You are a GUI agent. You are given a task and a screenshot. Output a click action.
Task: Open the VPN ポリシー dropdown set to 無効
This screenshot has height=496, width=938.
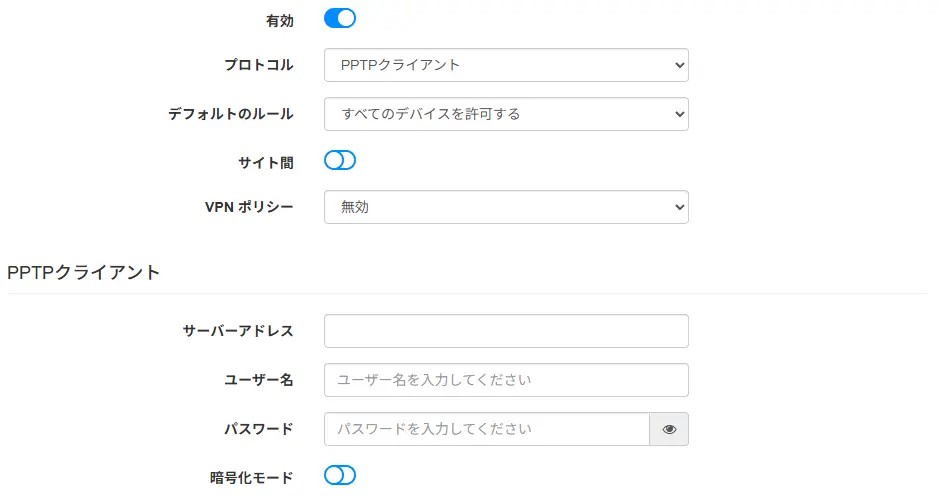click(506, 207)
